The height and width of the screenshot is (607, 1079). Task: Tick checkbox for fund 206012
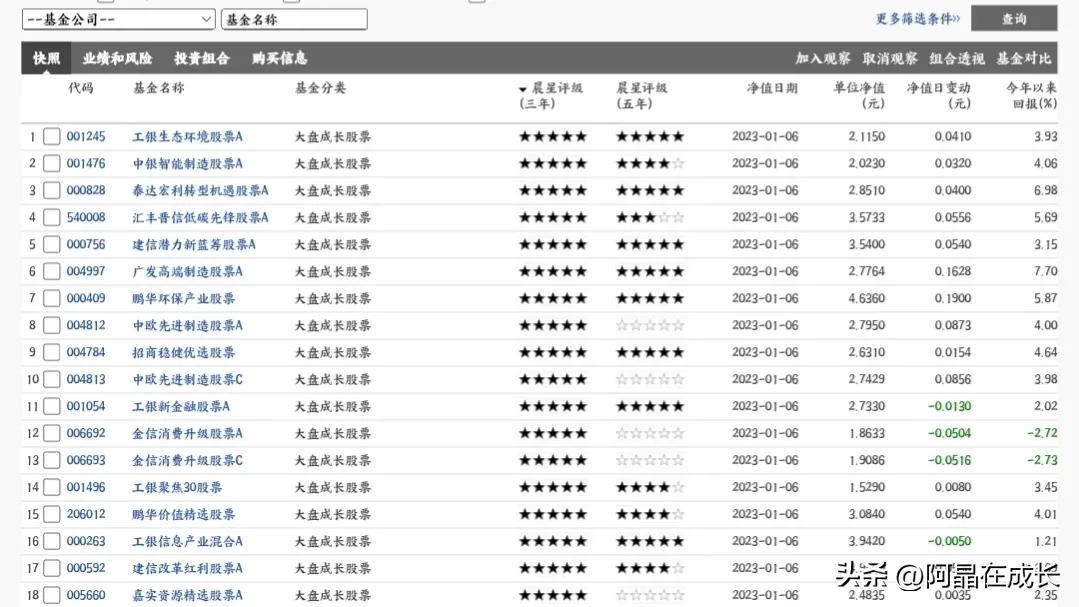click(52, 514)
